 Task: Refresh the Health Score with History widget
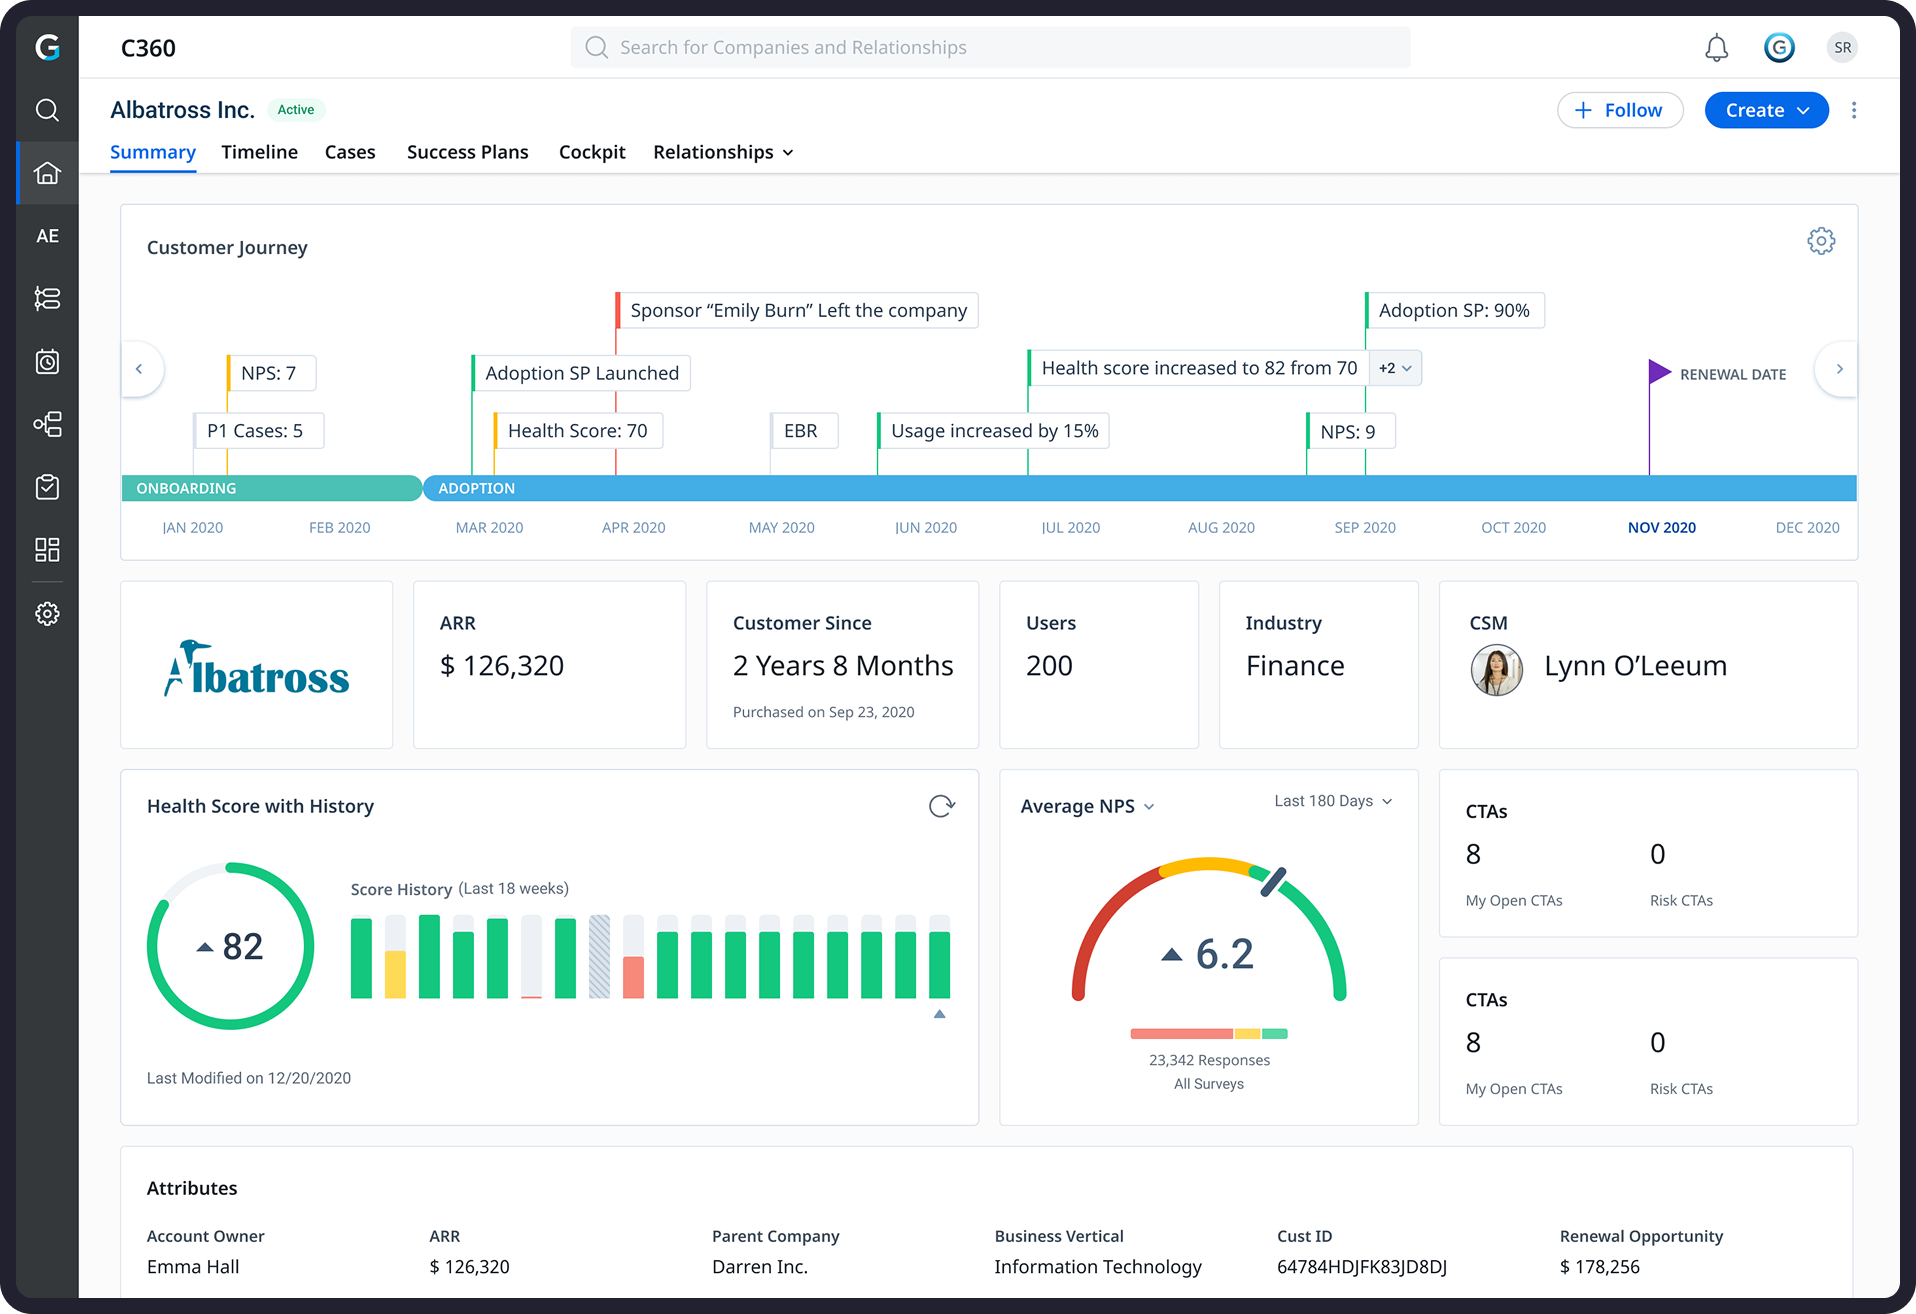pyautogui.click(x=942, y=806)
